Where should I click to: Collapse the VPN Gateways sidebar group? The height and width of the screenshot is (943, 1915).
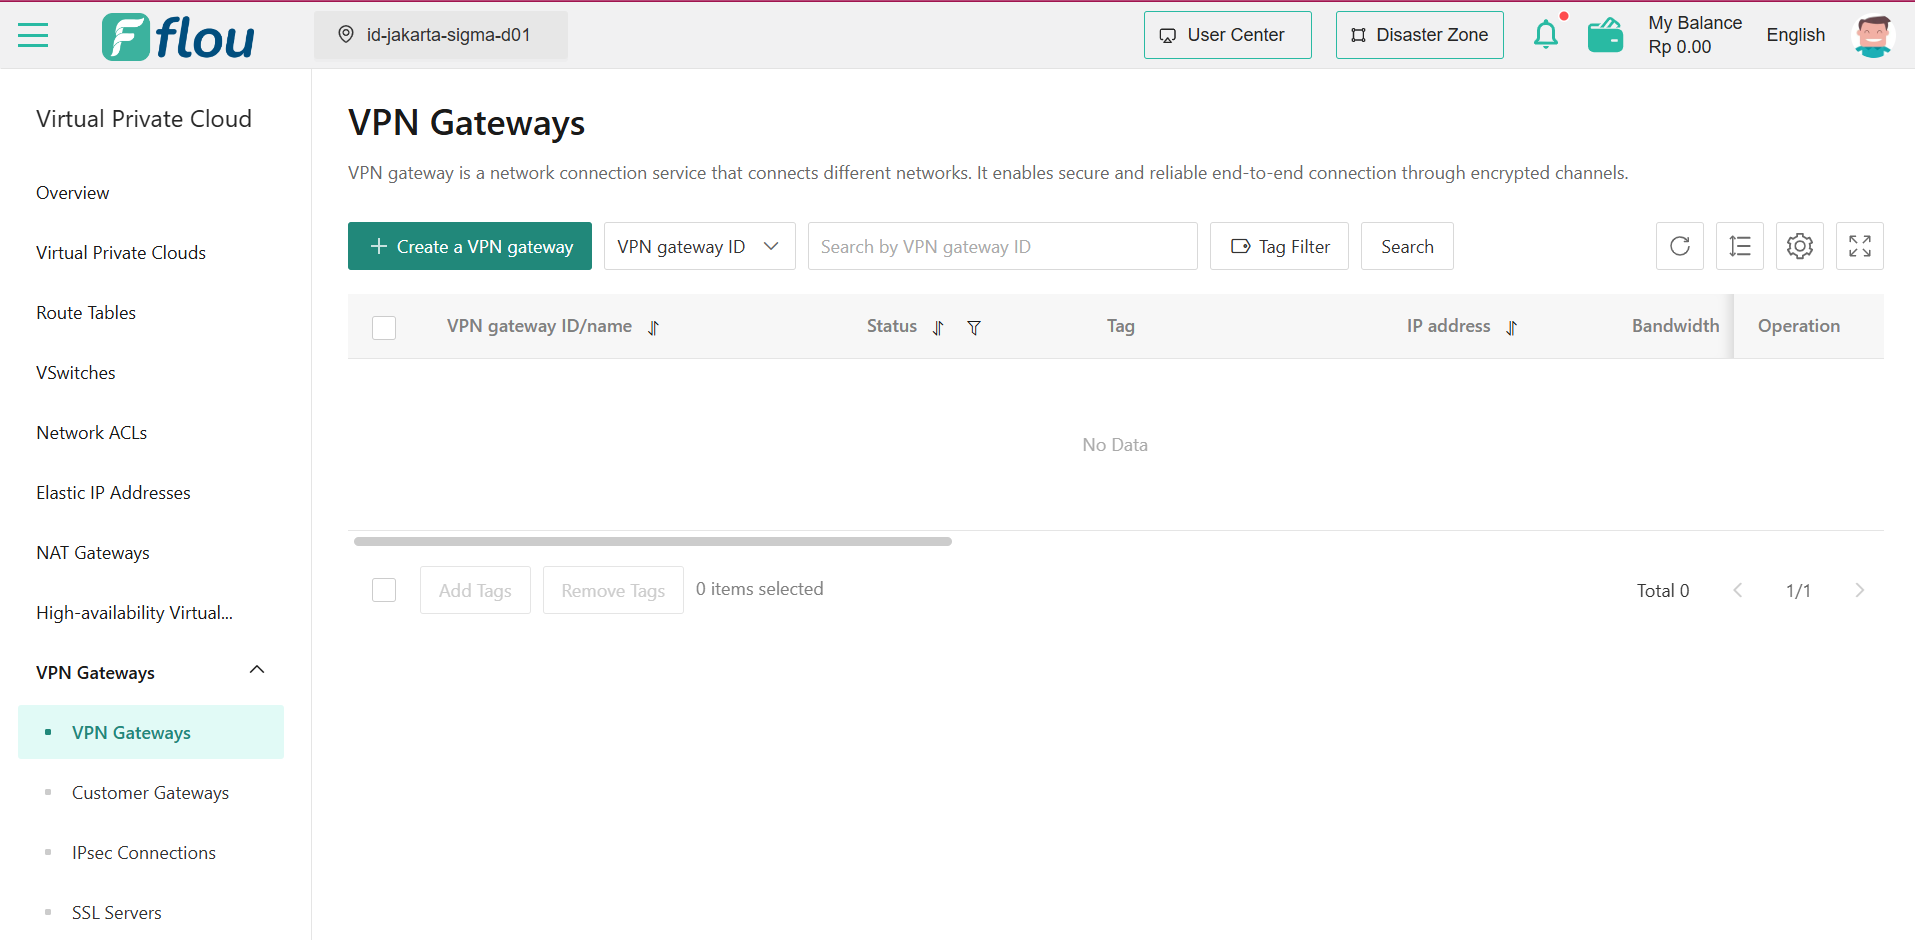[257, 671]
